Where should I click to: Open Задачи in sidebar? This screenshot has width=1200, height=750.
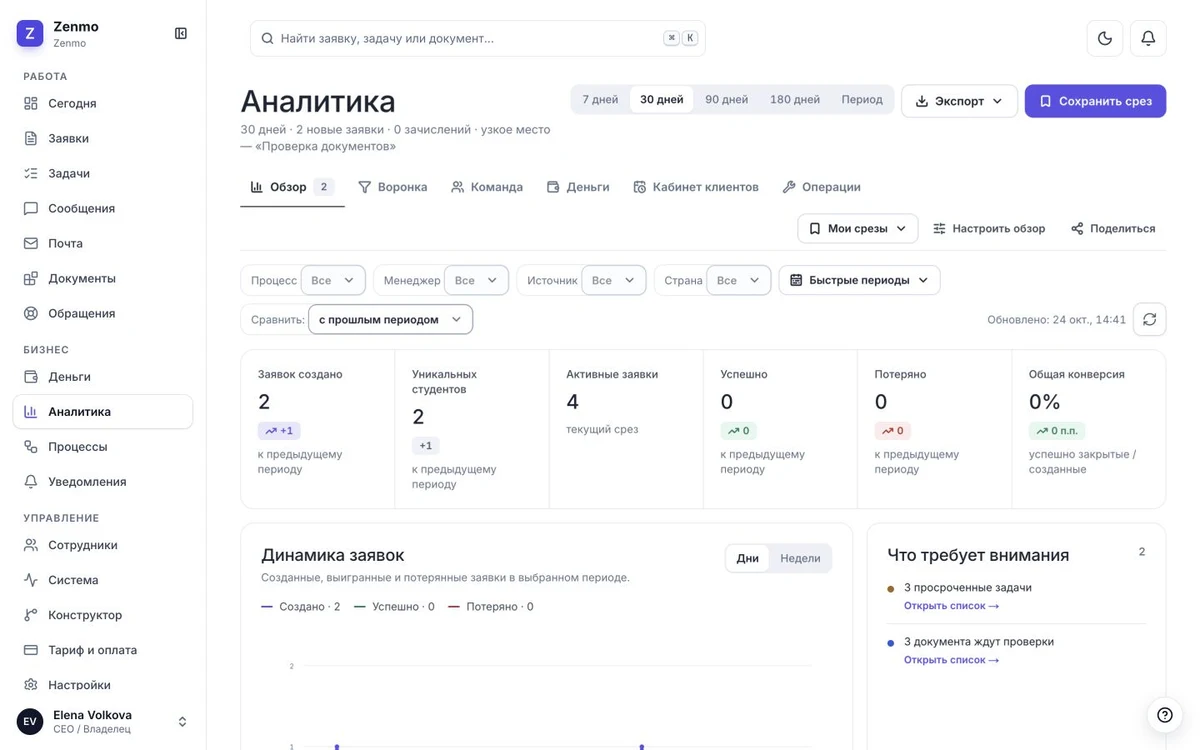[103, 173]
